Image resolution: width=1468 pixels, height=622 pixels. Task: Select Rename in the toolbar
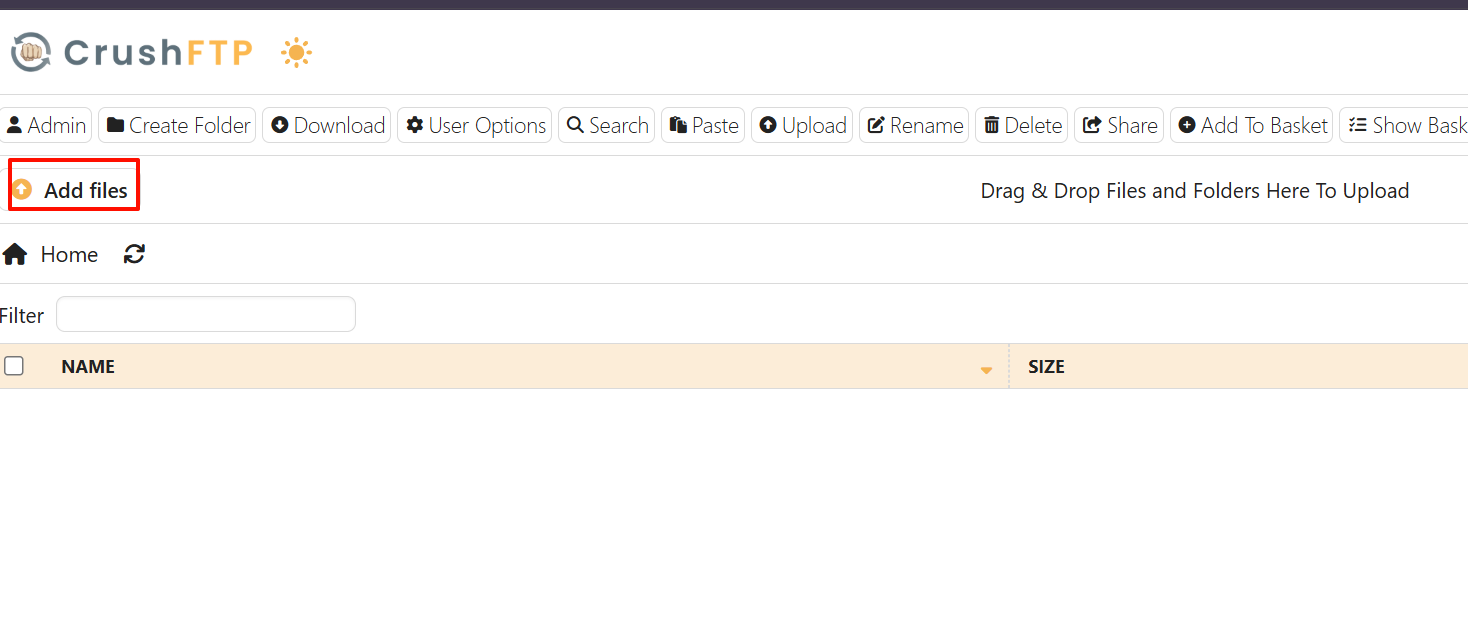click(914, 125)
